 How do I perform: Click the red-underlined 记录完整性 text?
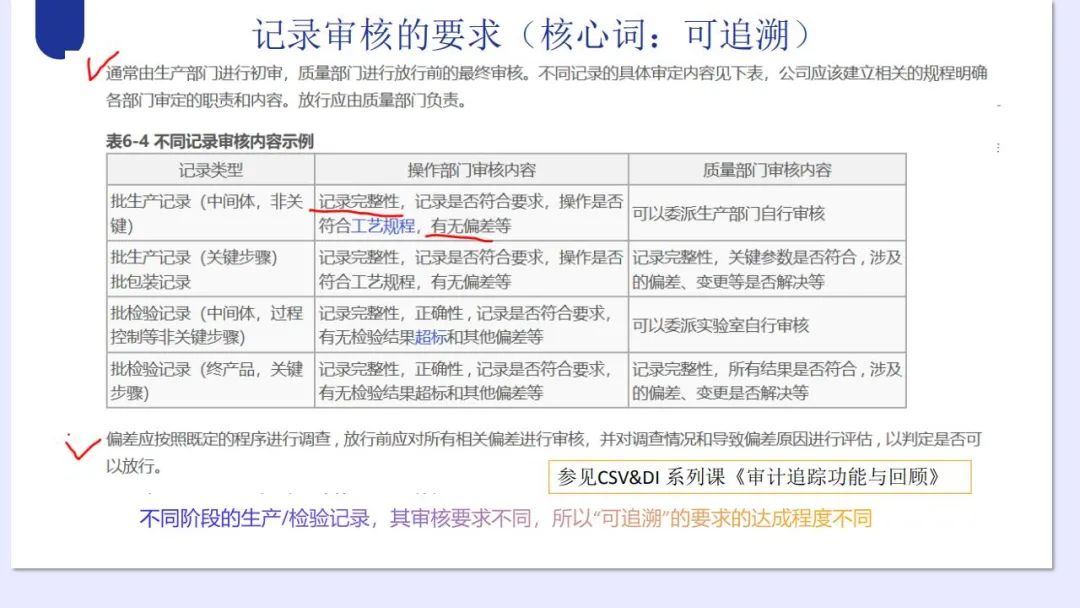[x=359, y=202]
